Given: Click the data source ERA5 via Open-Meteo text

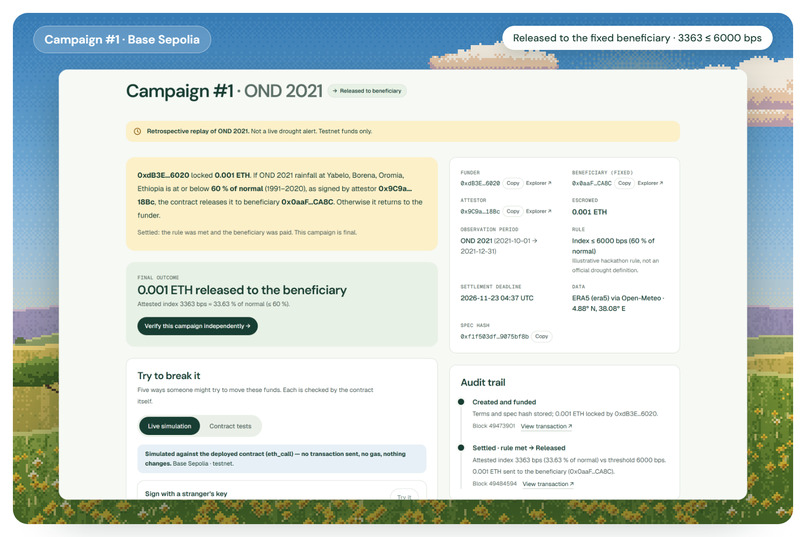Looking at the screenshot, I should 618,303.
